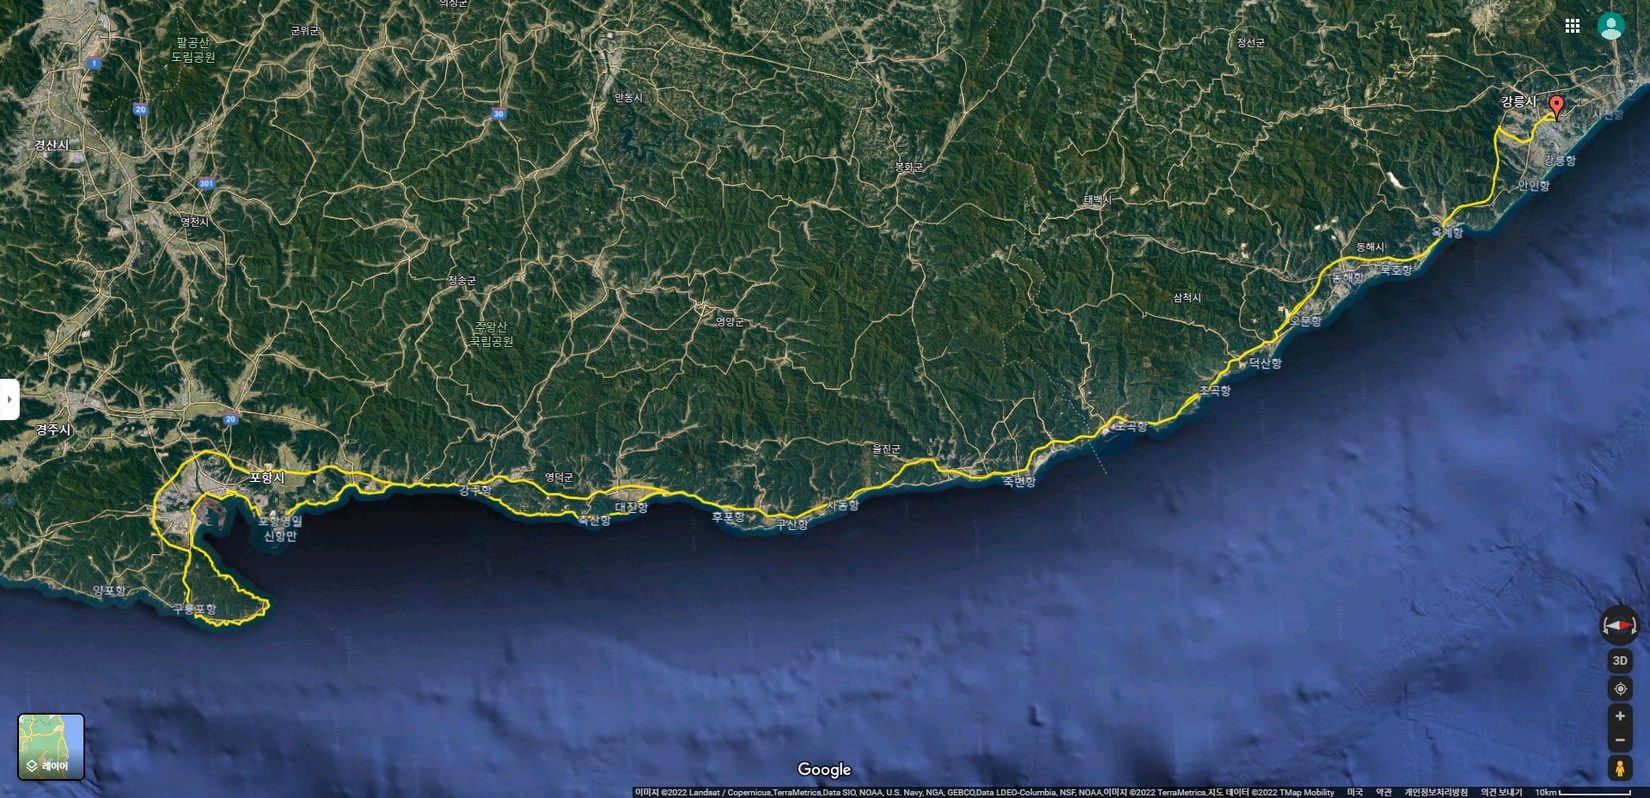1650x798 pixels.
Task: Click the 정선군 county label
Action: 1250,43
